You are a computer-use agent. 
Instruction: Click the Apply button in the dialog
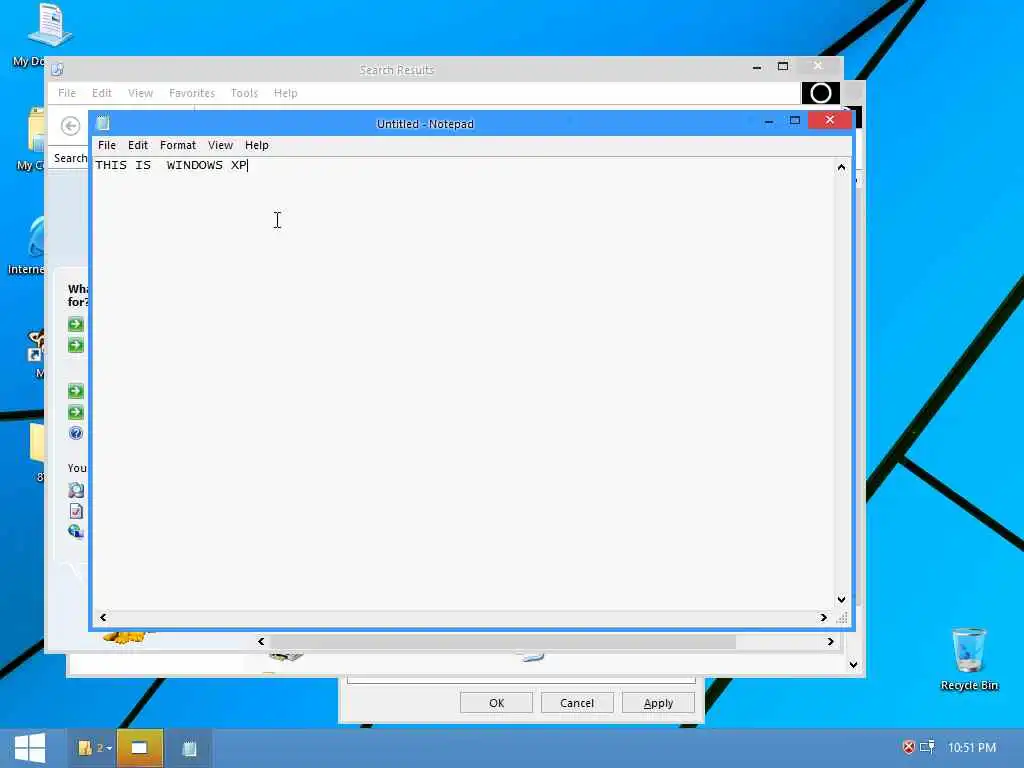click(658, 703)
